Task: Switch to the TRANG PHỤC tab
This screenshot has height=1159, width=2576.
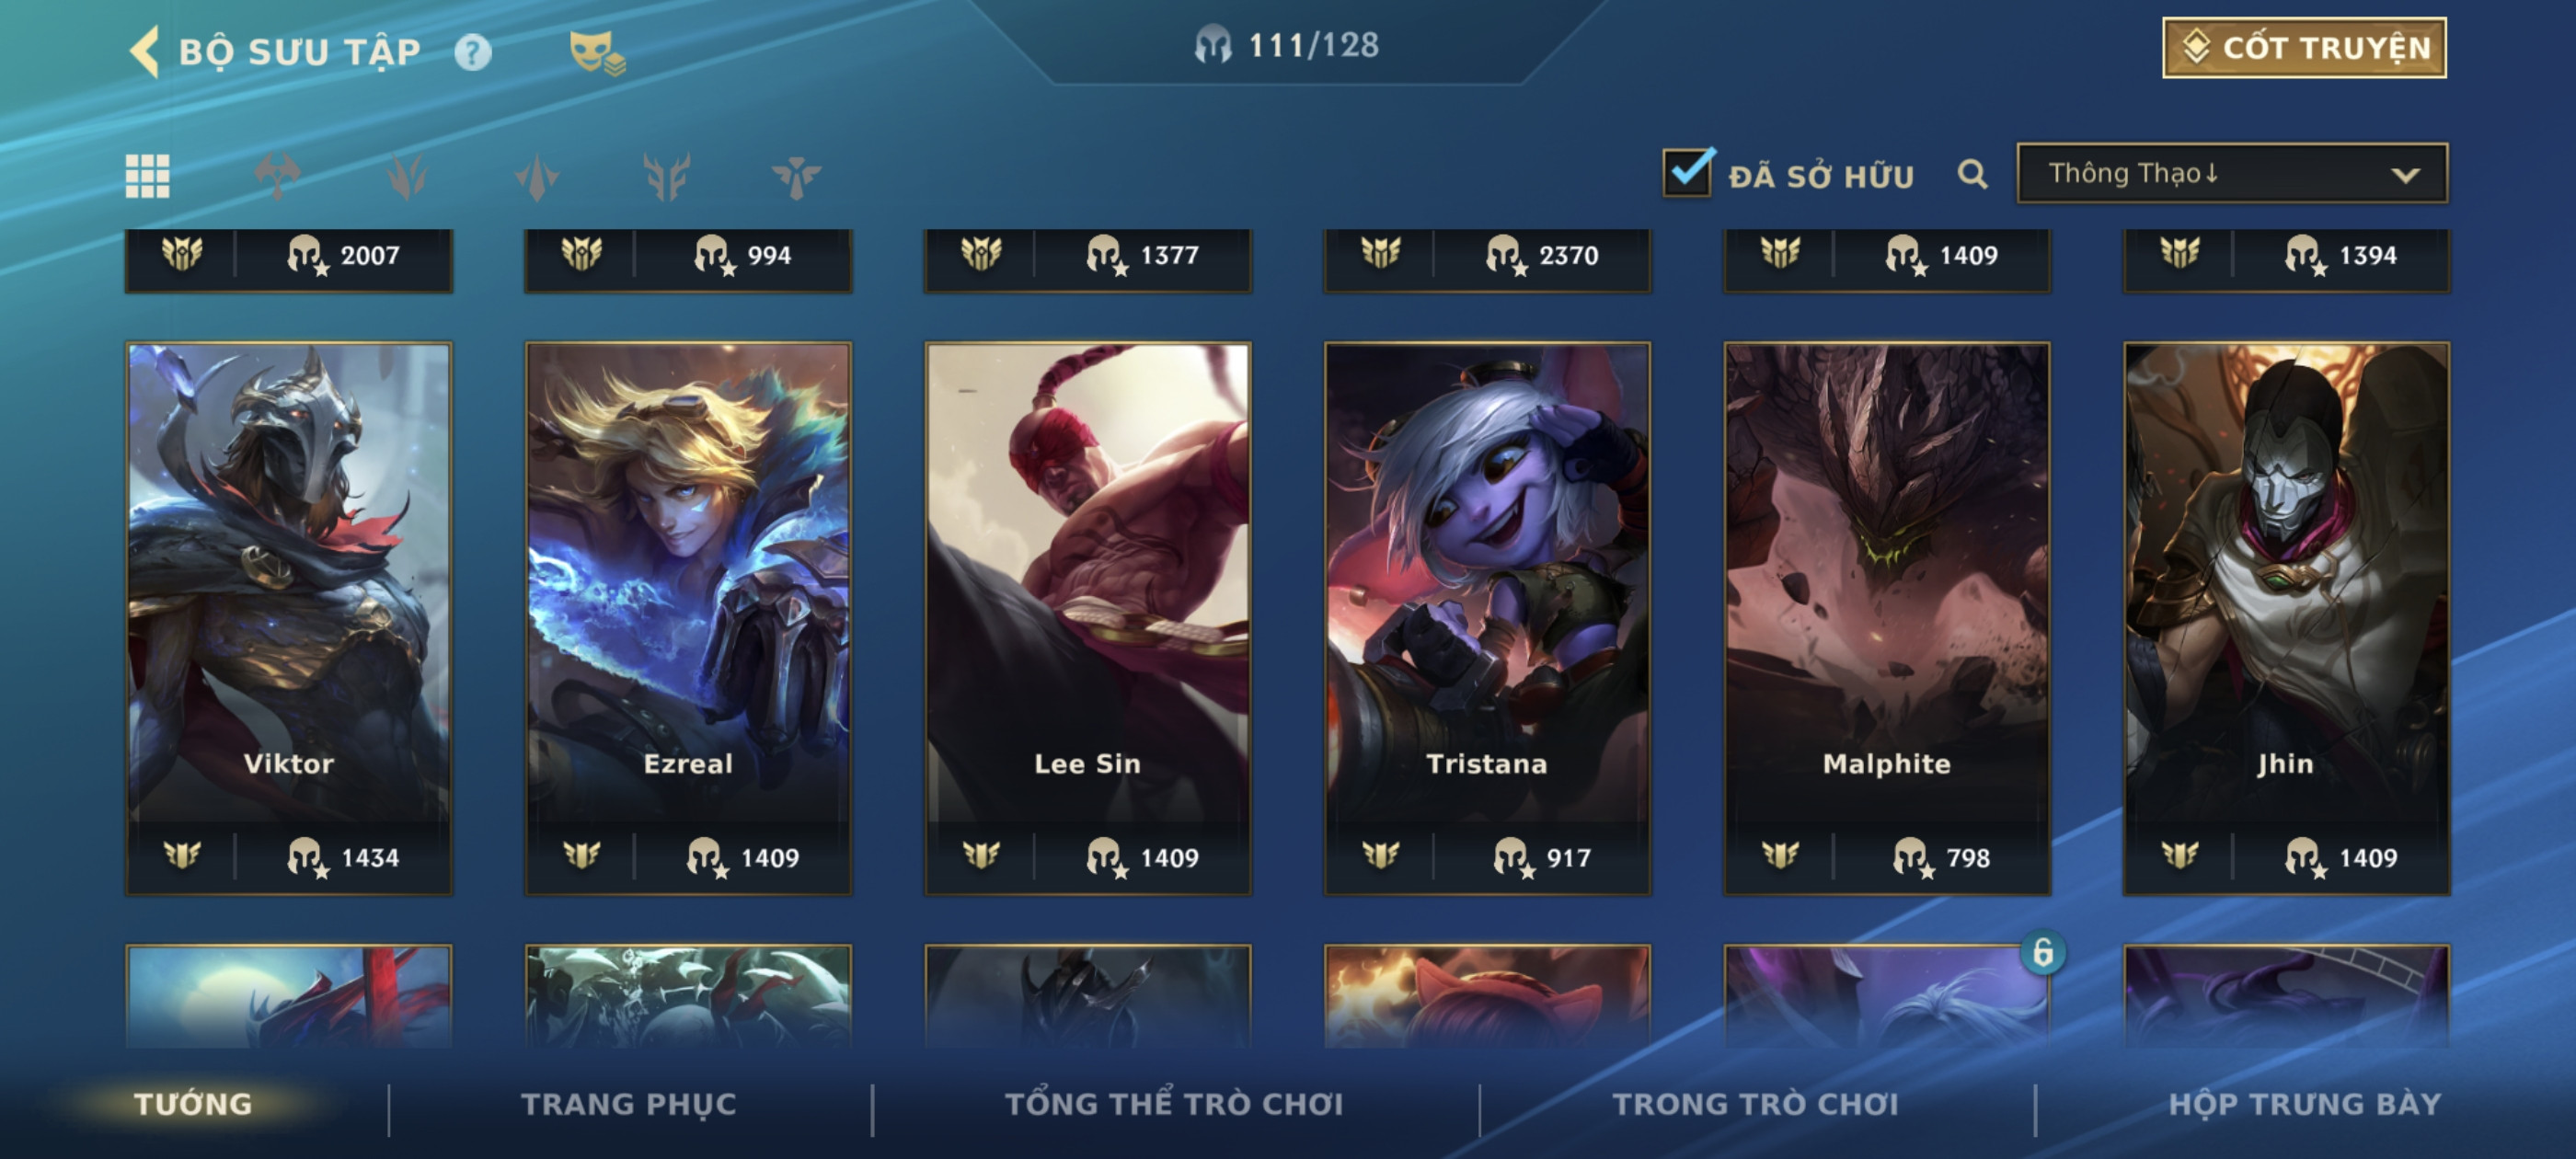Action: click(x=628, y=1104)
